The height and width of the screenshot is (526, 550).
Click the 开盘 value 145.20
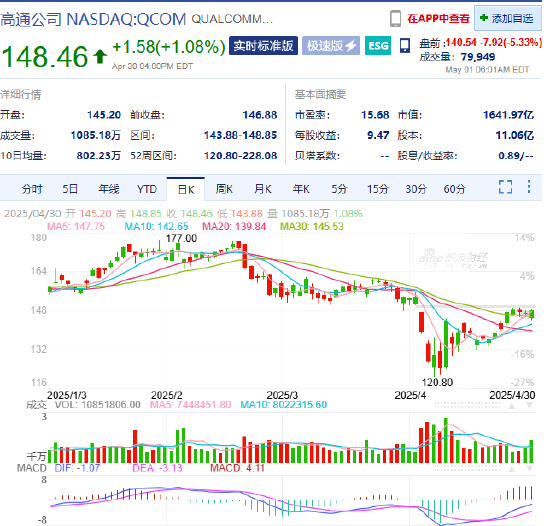[x=104, y=115]
